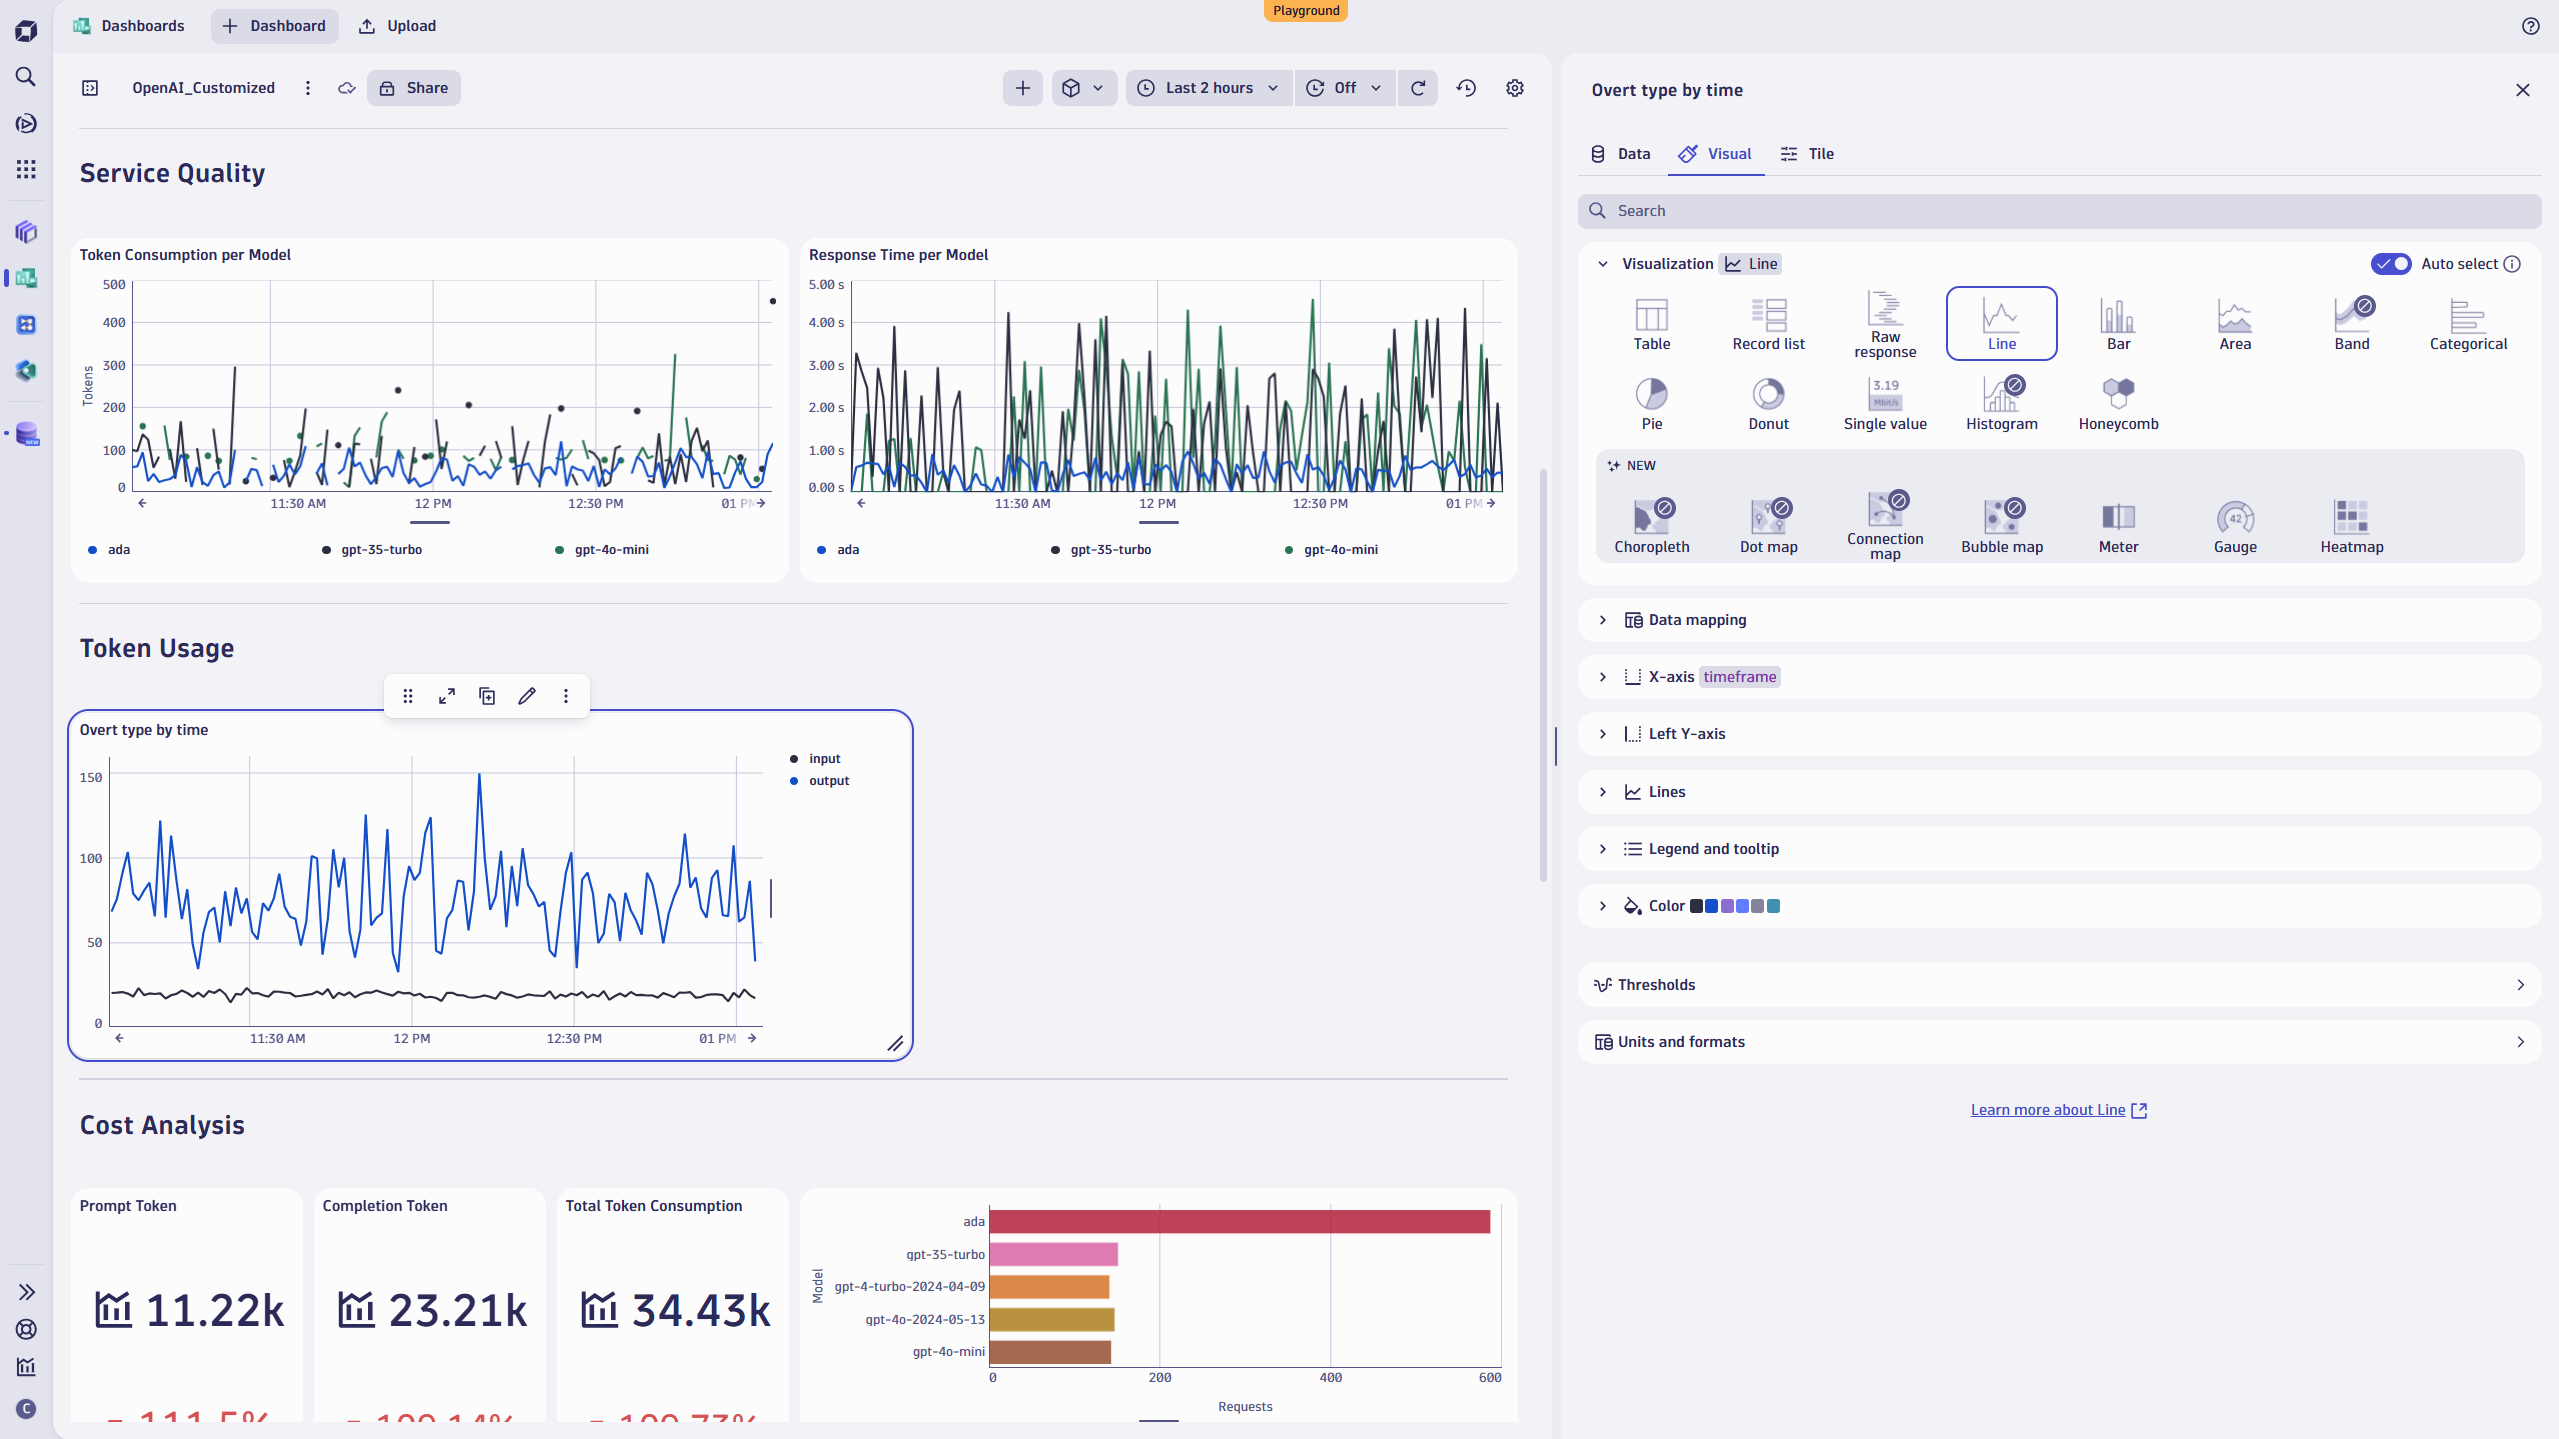
Task: Click the Color palette swatches row
Action: pyautogui.click(x=1734, y=906)
